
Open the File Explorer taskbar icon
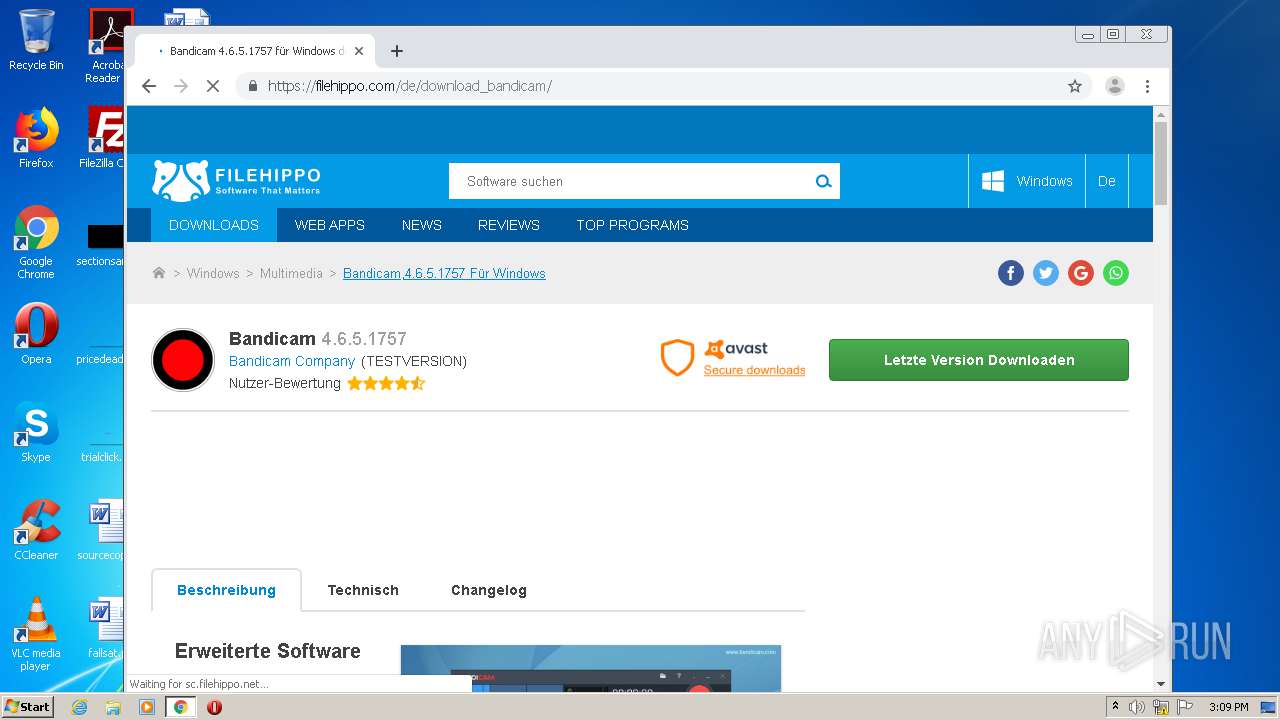tap(113, 707)
